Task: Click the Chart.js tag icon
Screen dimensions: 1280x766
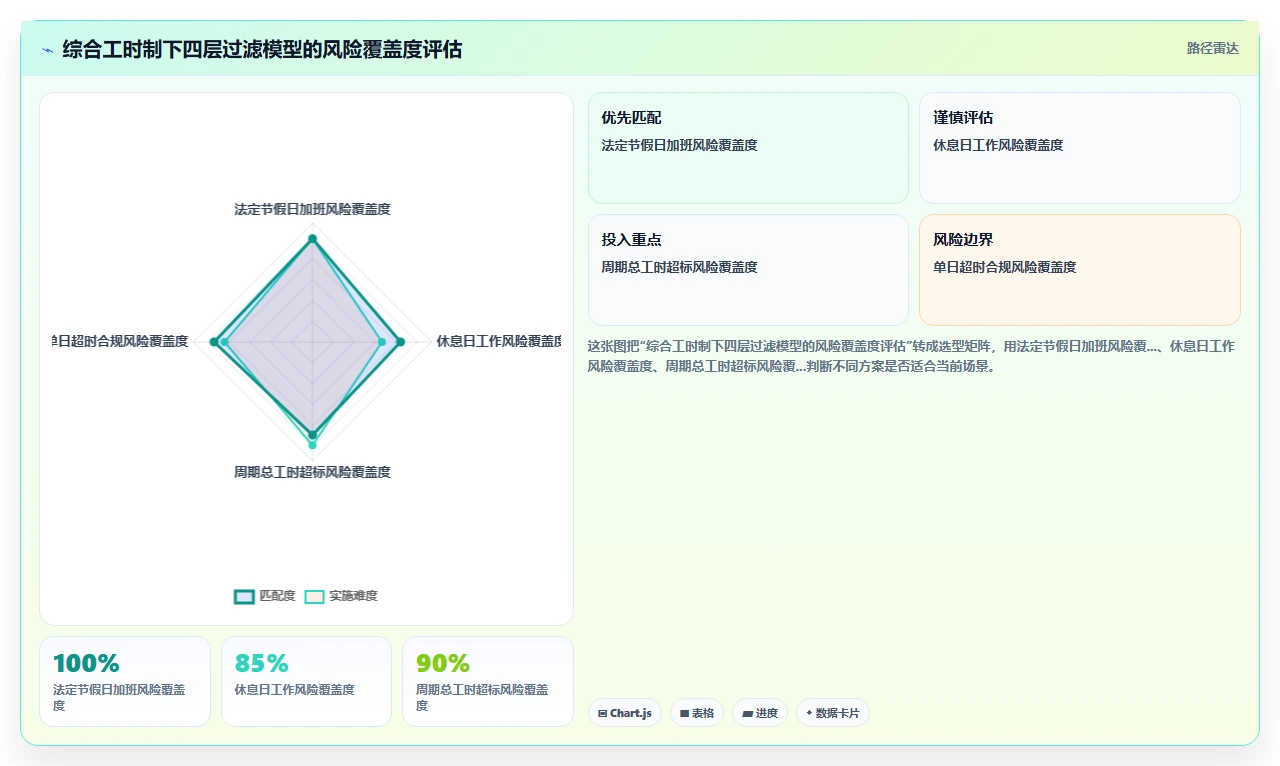Action: 602,713
